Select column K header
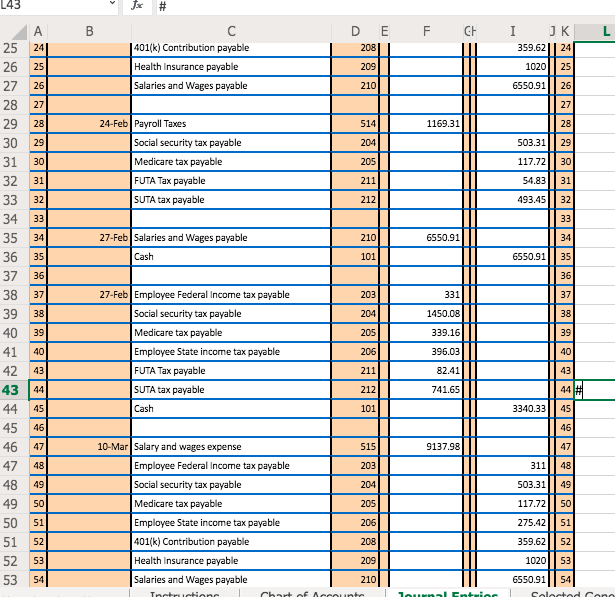Image resolution: width=615 pixels, height=597 pixels. [x=565, y=31]
